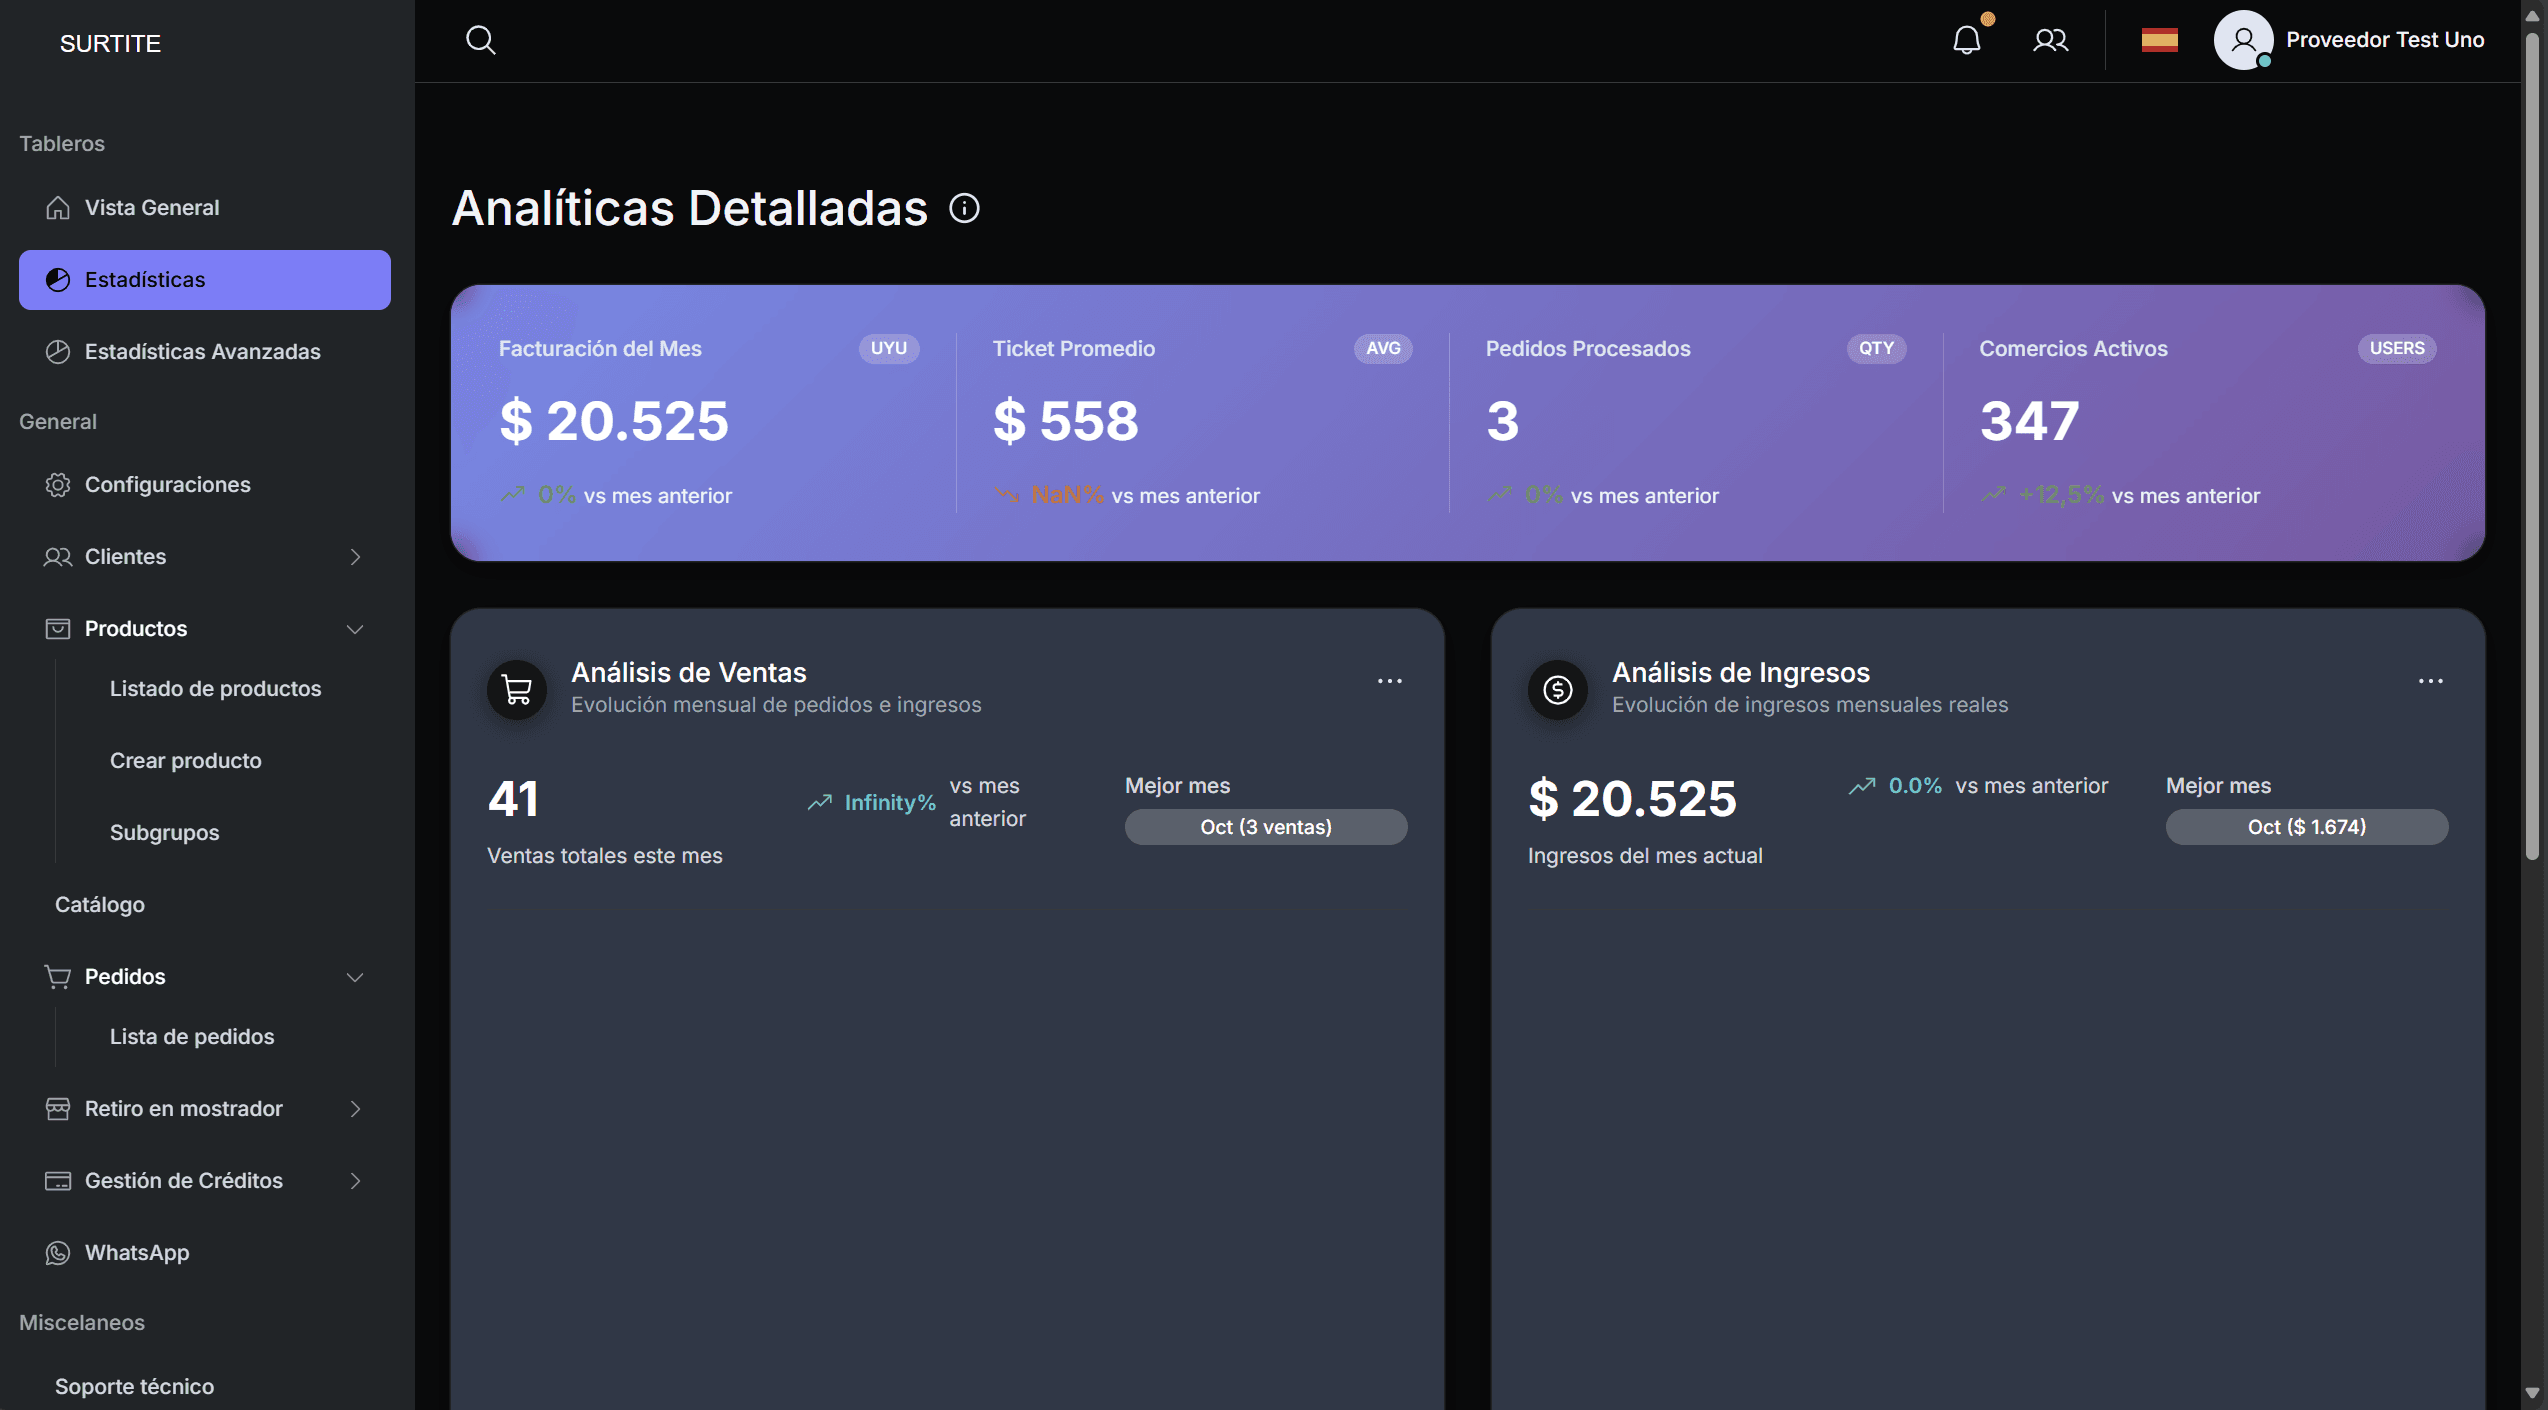Open three-dots menu on Análisis de Ventas

point(1389,681)
